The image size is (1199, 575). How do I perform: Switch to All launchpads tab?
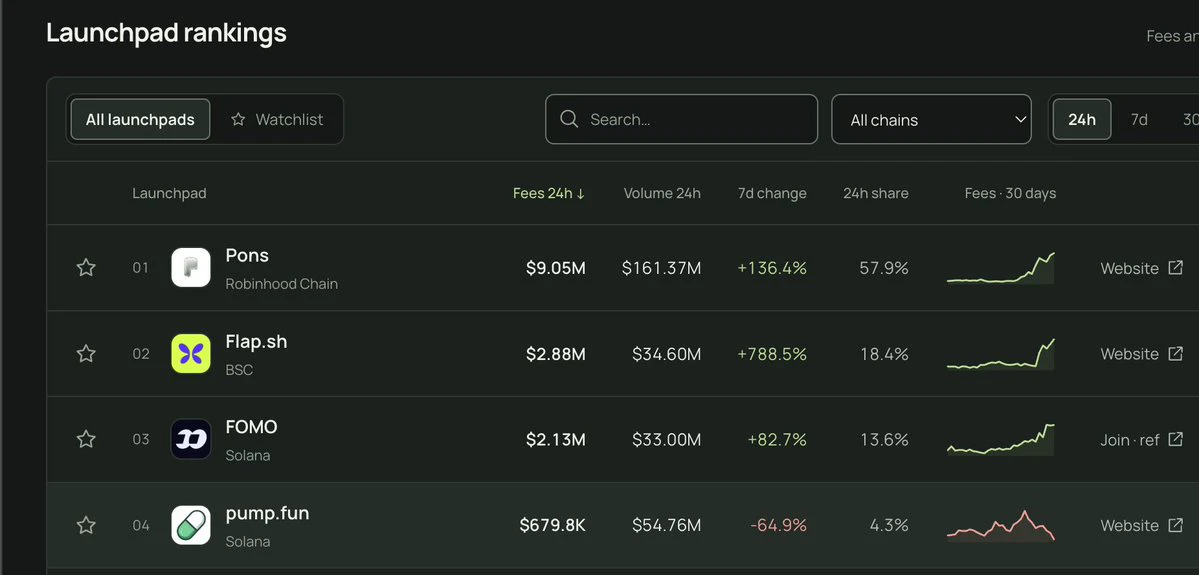click(x=140, y=119)
